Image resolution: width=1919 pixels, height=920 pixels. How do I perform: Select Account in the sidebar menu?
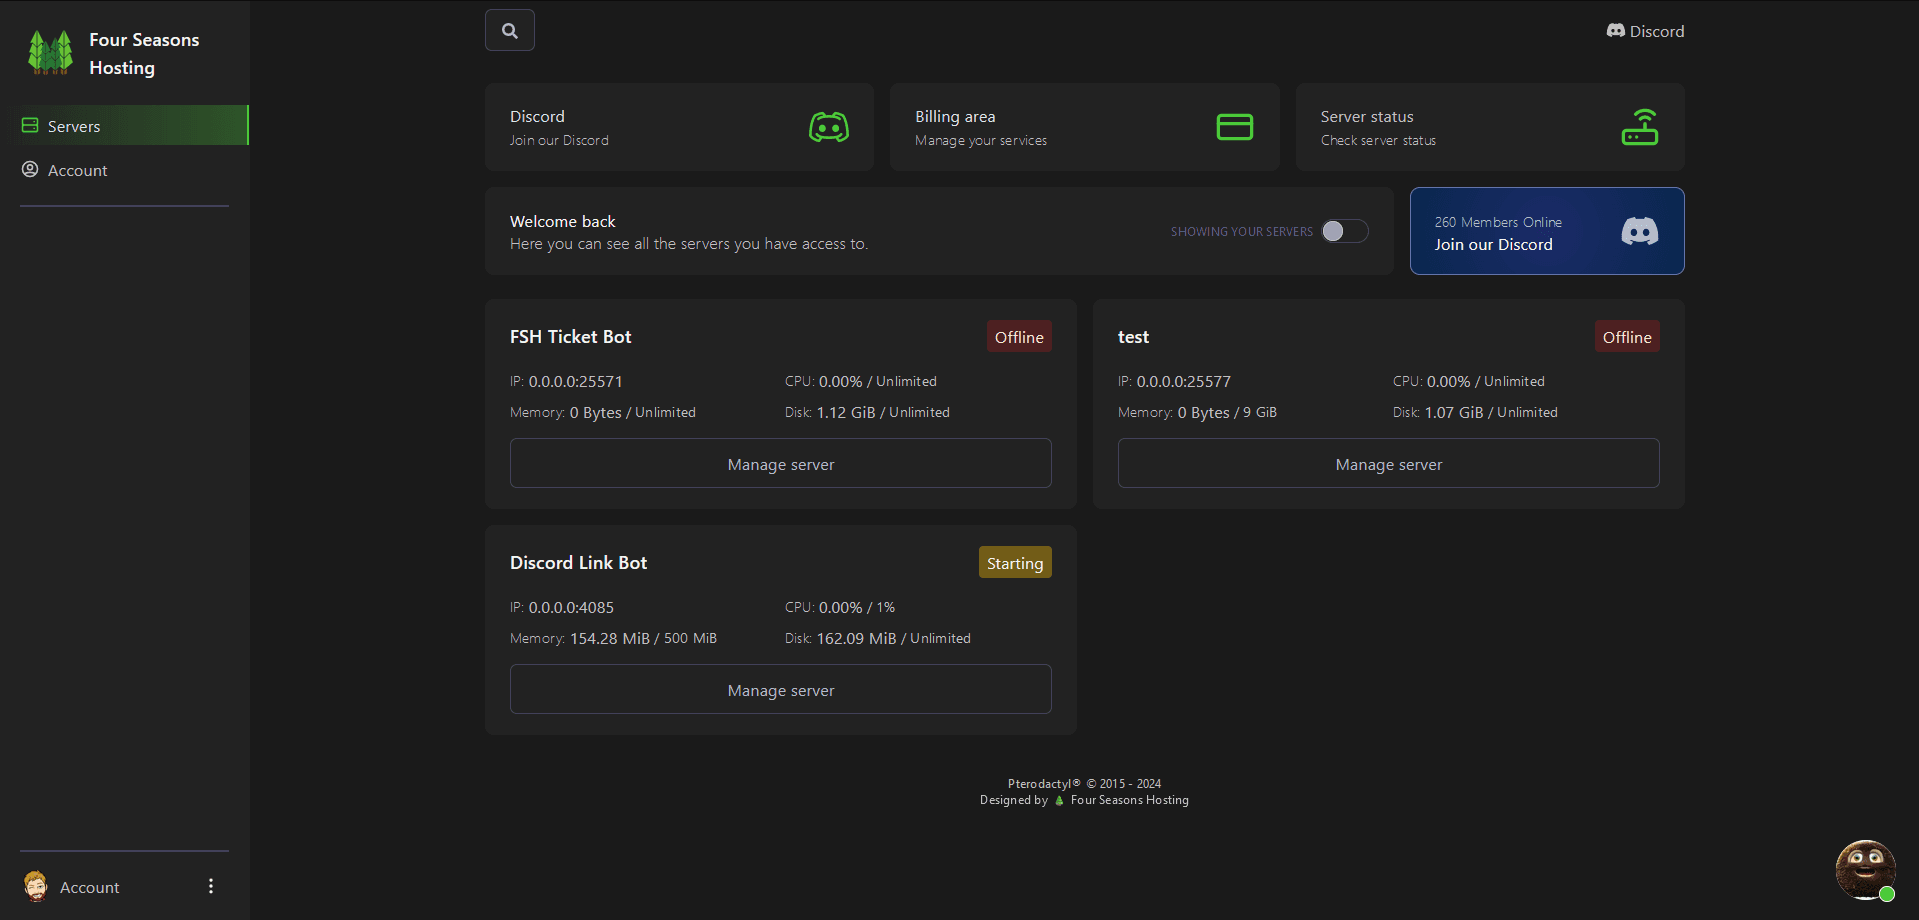click(124, 170)
